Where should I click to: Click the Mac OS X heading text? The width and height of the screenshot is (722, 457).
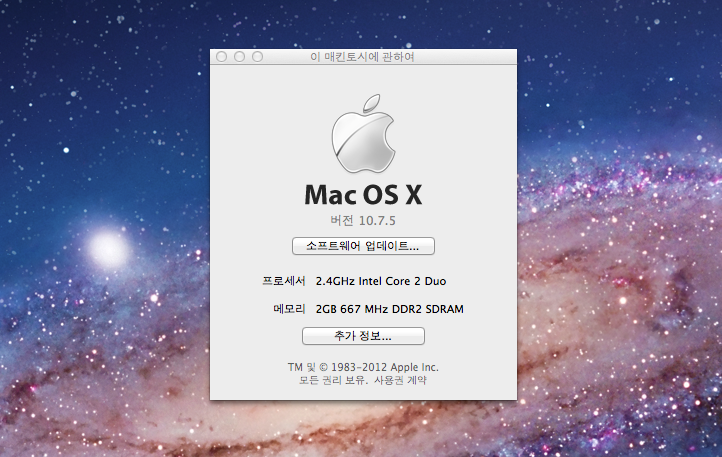click(x=363, y=194)
